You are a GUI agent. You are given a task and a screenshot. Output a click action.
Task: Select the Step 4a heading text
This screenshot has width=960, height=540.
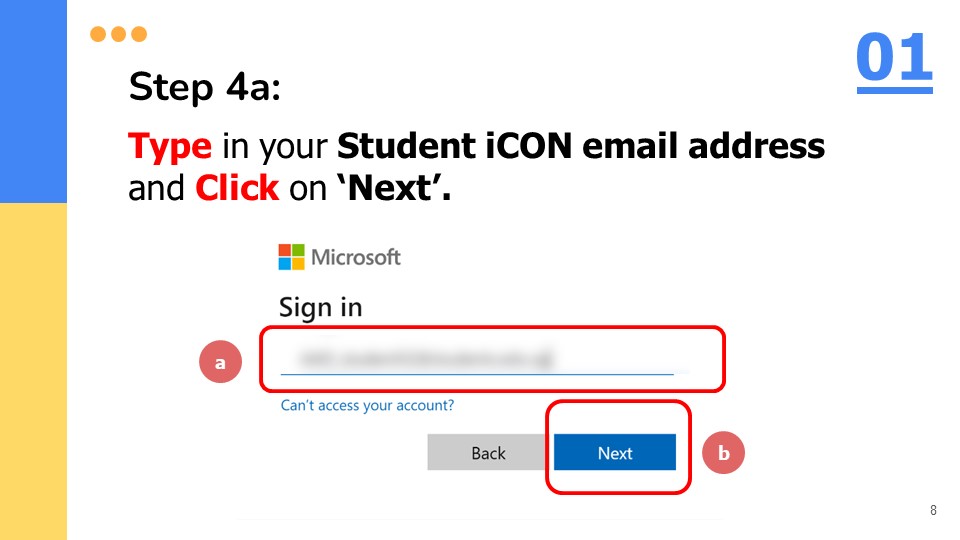tap(204, 87)
